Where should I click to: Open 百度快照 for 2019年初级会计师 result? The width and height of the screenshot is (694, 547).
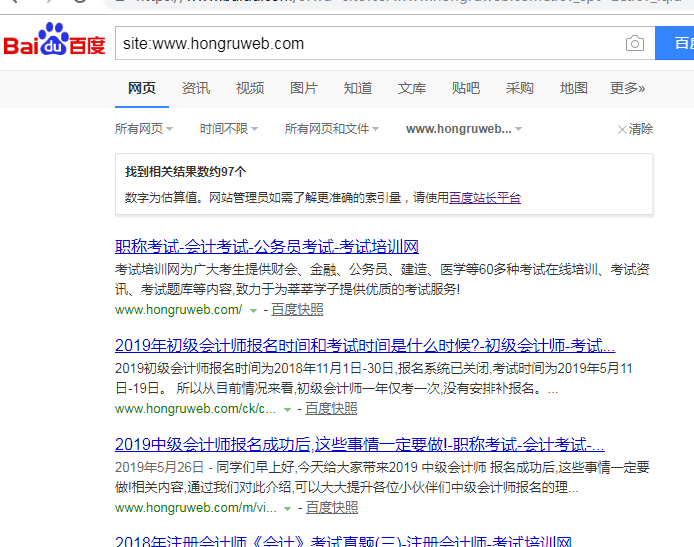[x=331, y=408]
